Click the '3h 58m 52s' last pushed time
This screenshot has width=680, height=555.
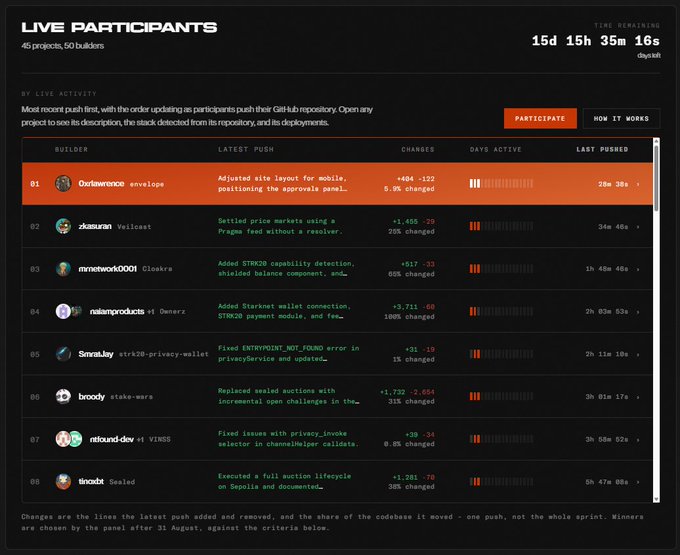click(x=607, y=439)
